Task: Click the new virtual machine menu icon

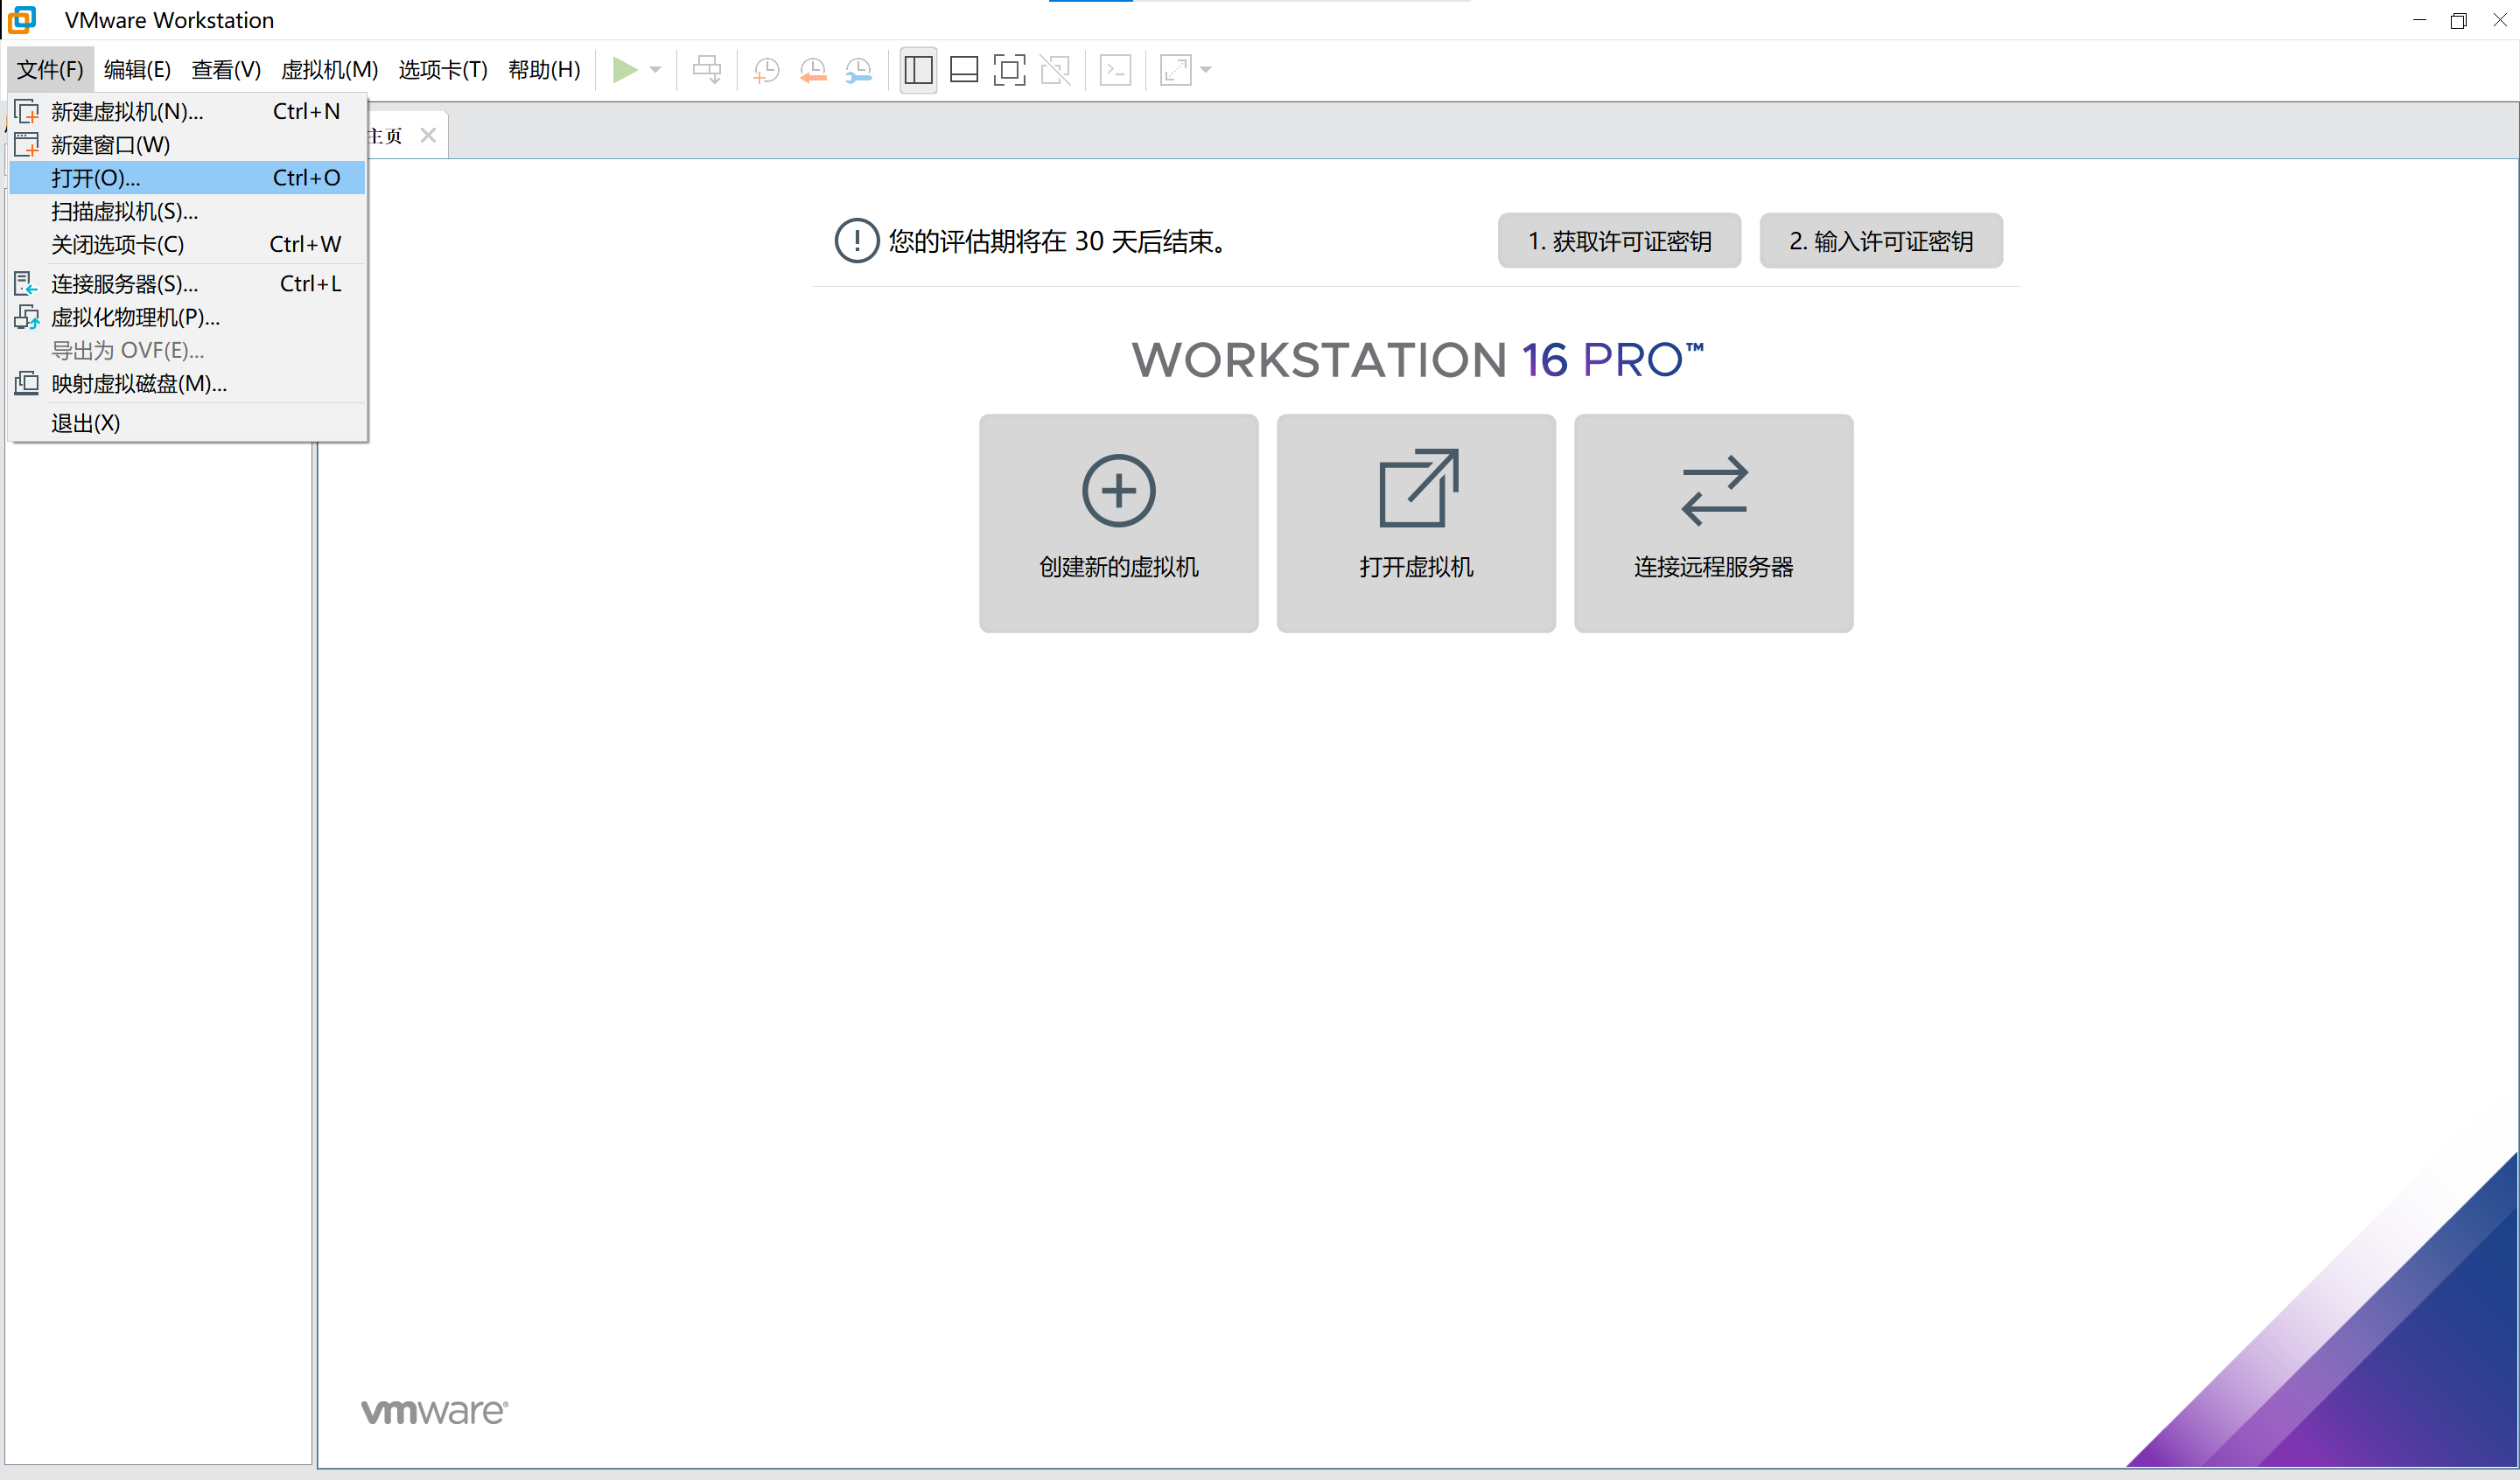Action: (27, 111)
